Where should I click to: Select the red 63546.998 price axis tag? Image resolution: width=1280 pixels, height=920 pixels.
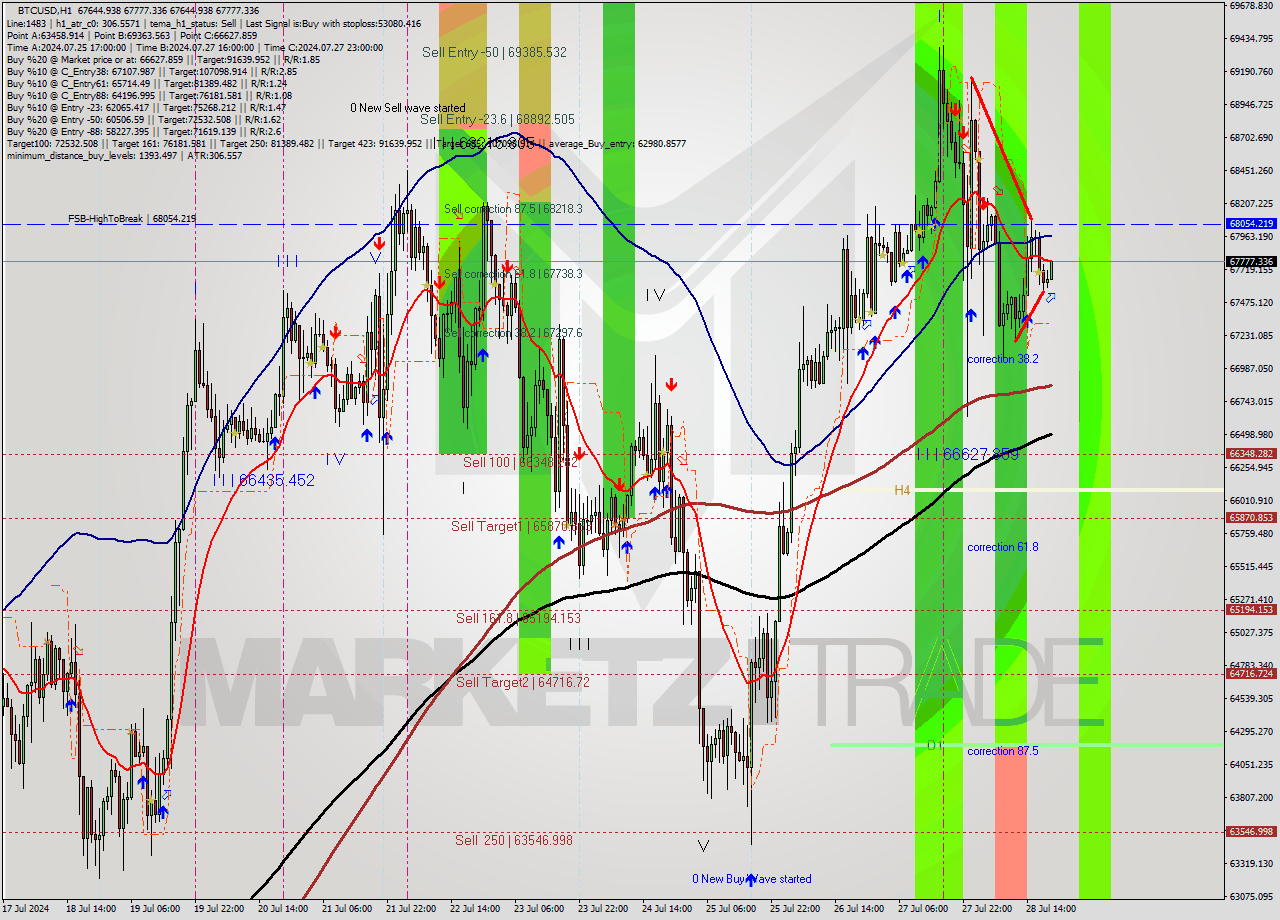point(1251,831)
